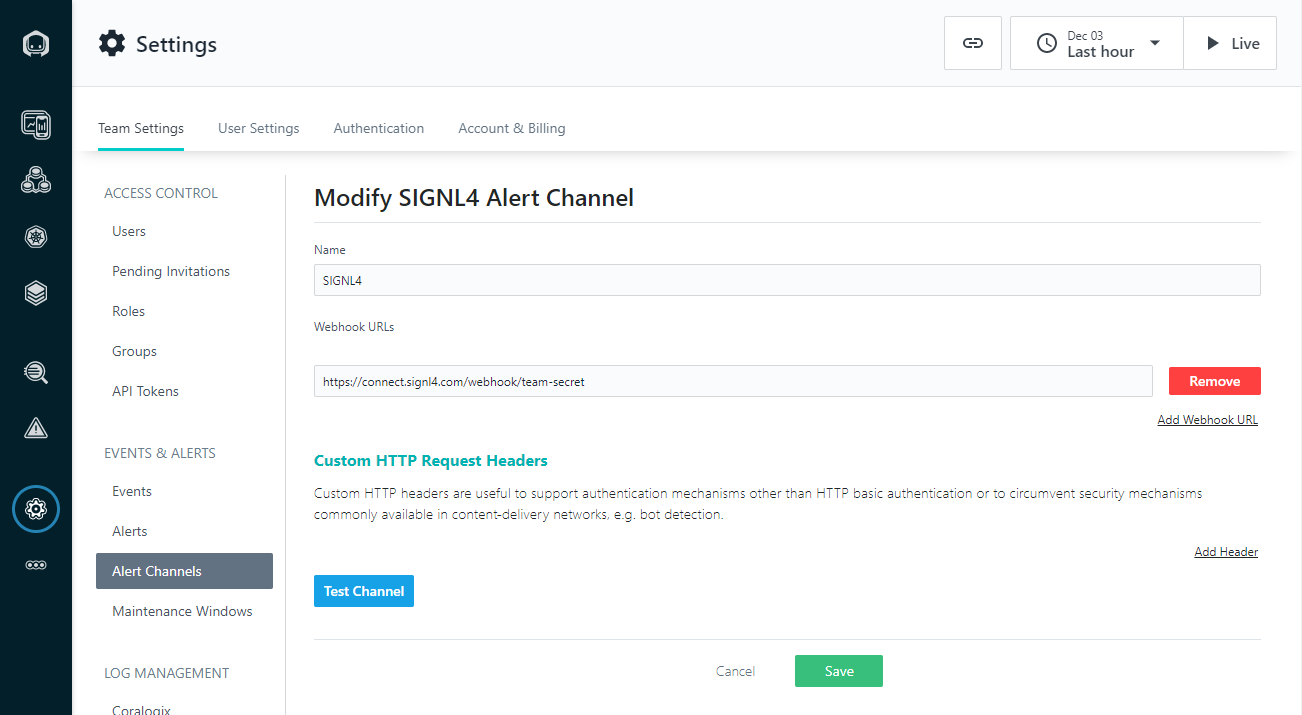Select the settings gear icon in sidebar
Image resolution: width=1302 pixels, height=715 pixels.
tap(36, 509)
